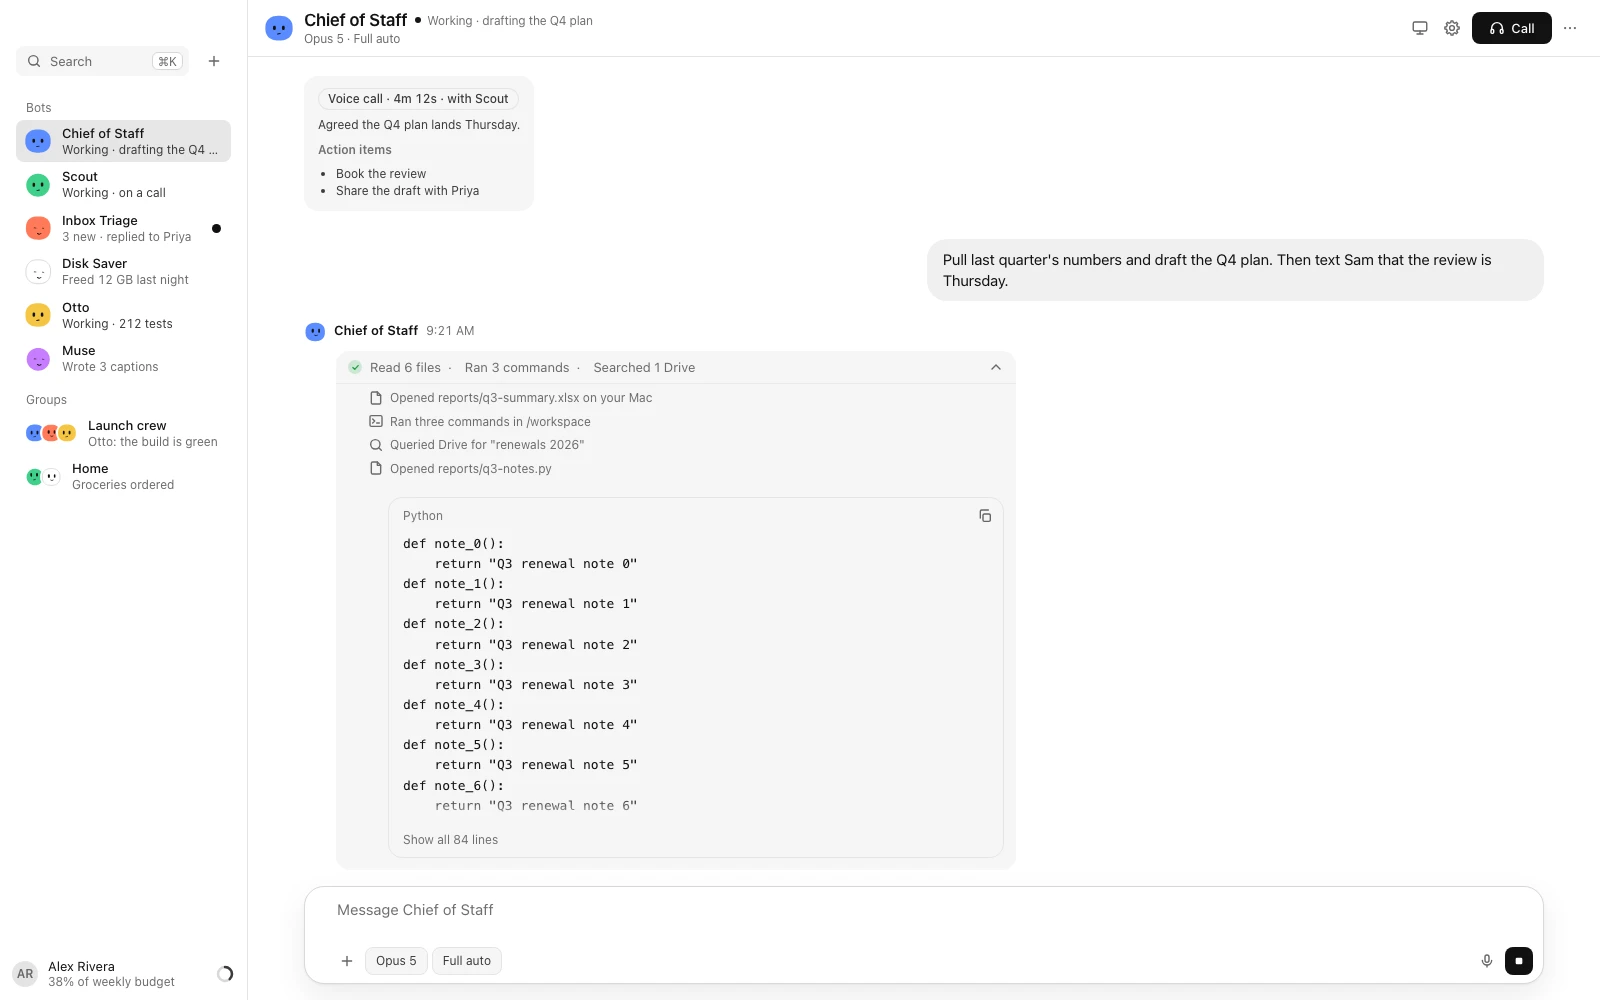Focus the Search field
The width and height of the screenshot is (1600, 1000).
tap(102, 61)
